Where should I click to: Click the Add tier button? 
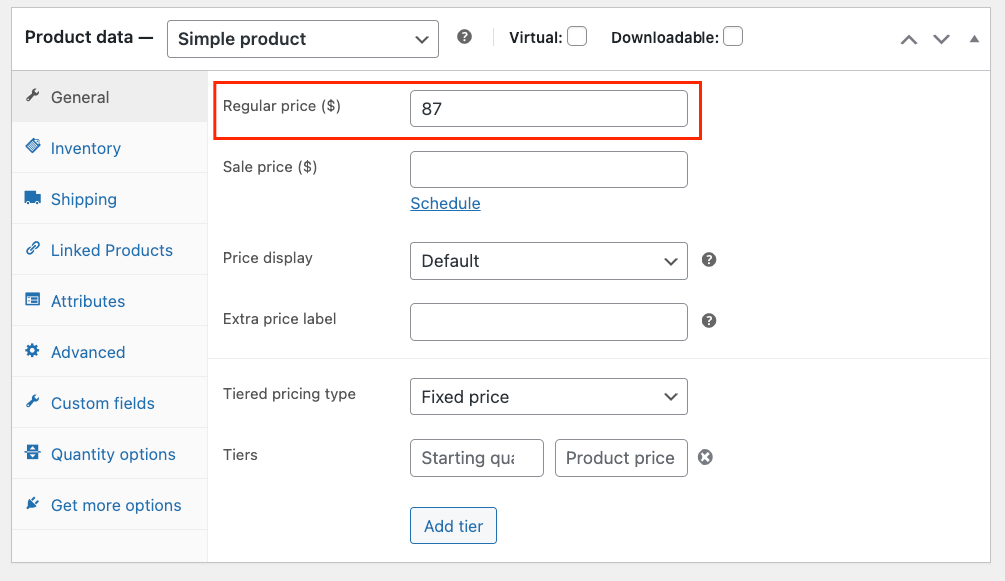tap(453, 526)
